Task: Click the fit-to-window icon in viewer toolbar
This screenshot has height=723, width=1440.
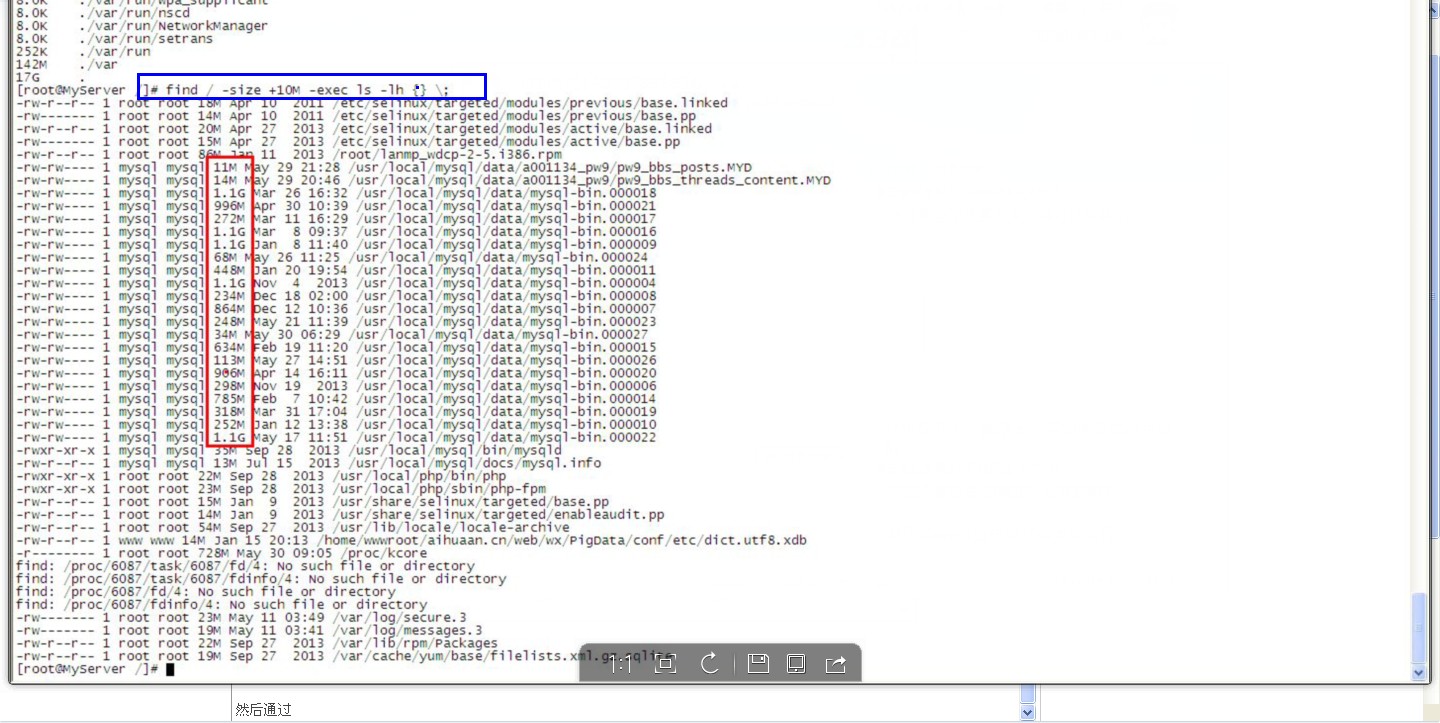Action: tap(665, 664)
